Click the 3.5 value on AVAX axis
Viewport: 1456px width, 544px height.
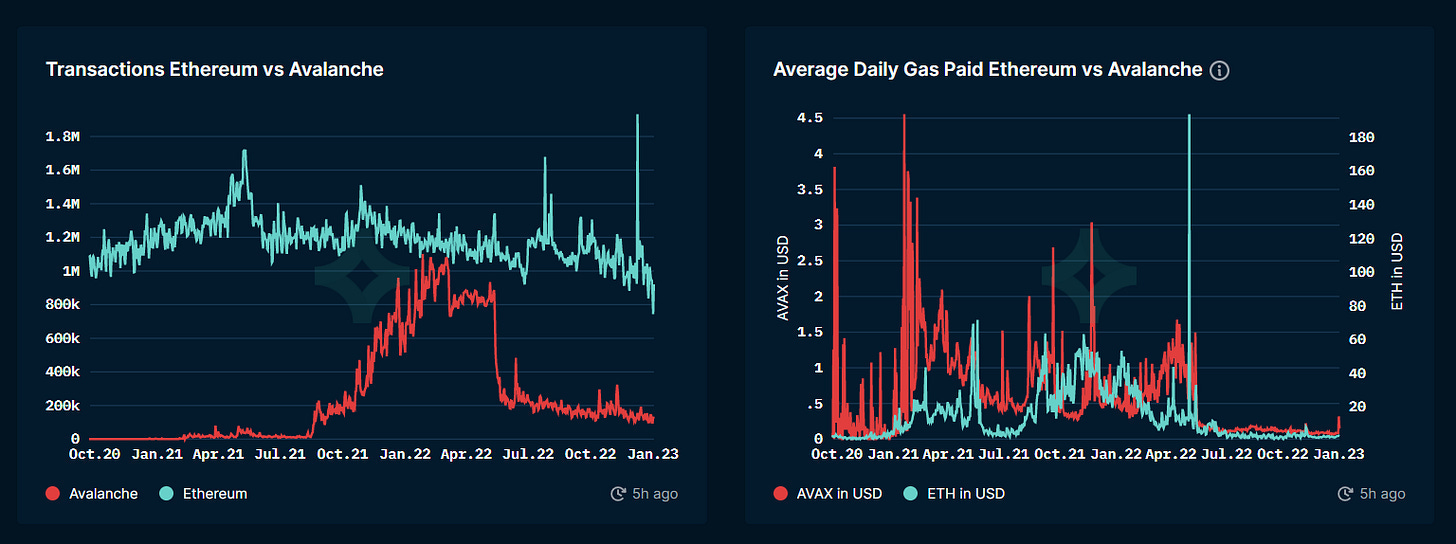808,189
